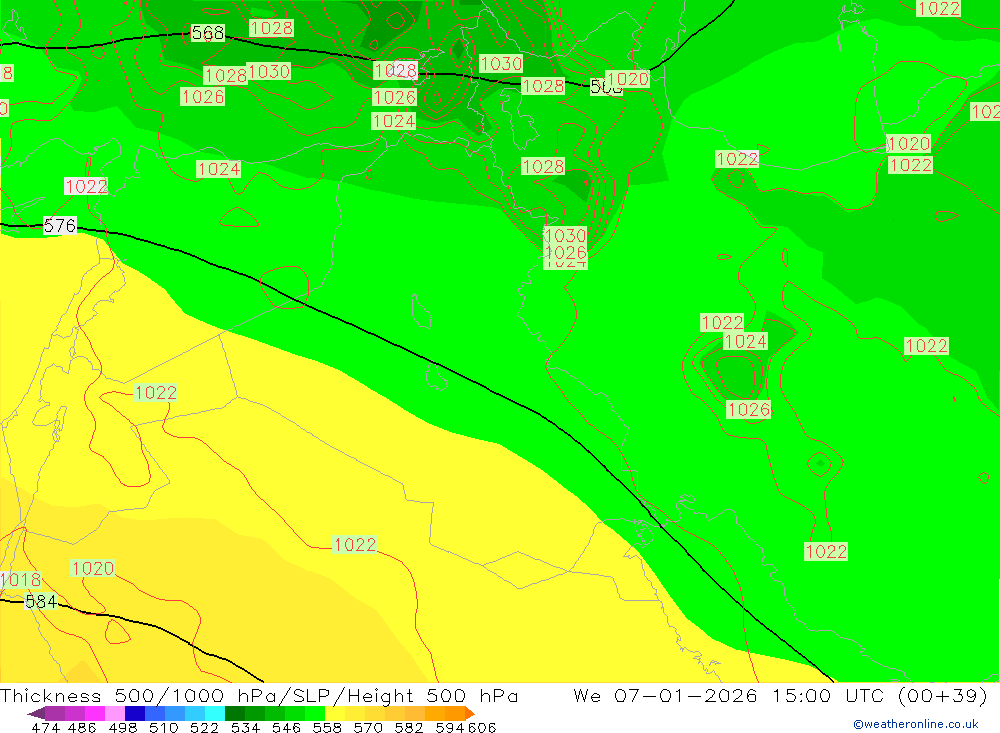Click the light pink legend swatch above 498
The height and width of the screenshot is (733, 1000).
[115, 713]
